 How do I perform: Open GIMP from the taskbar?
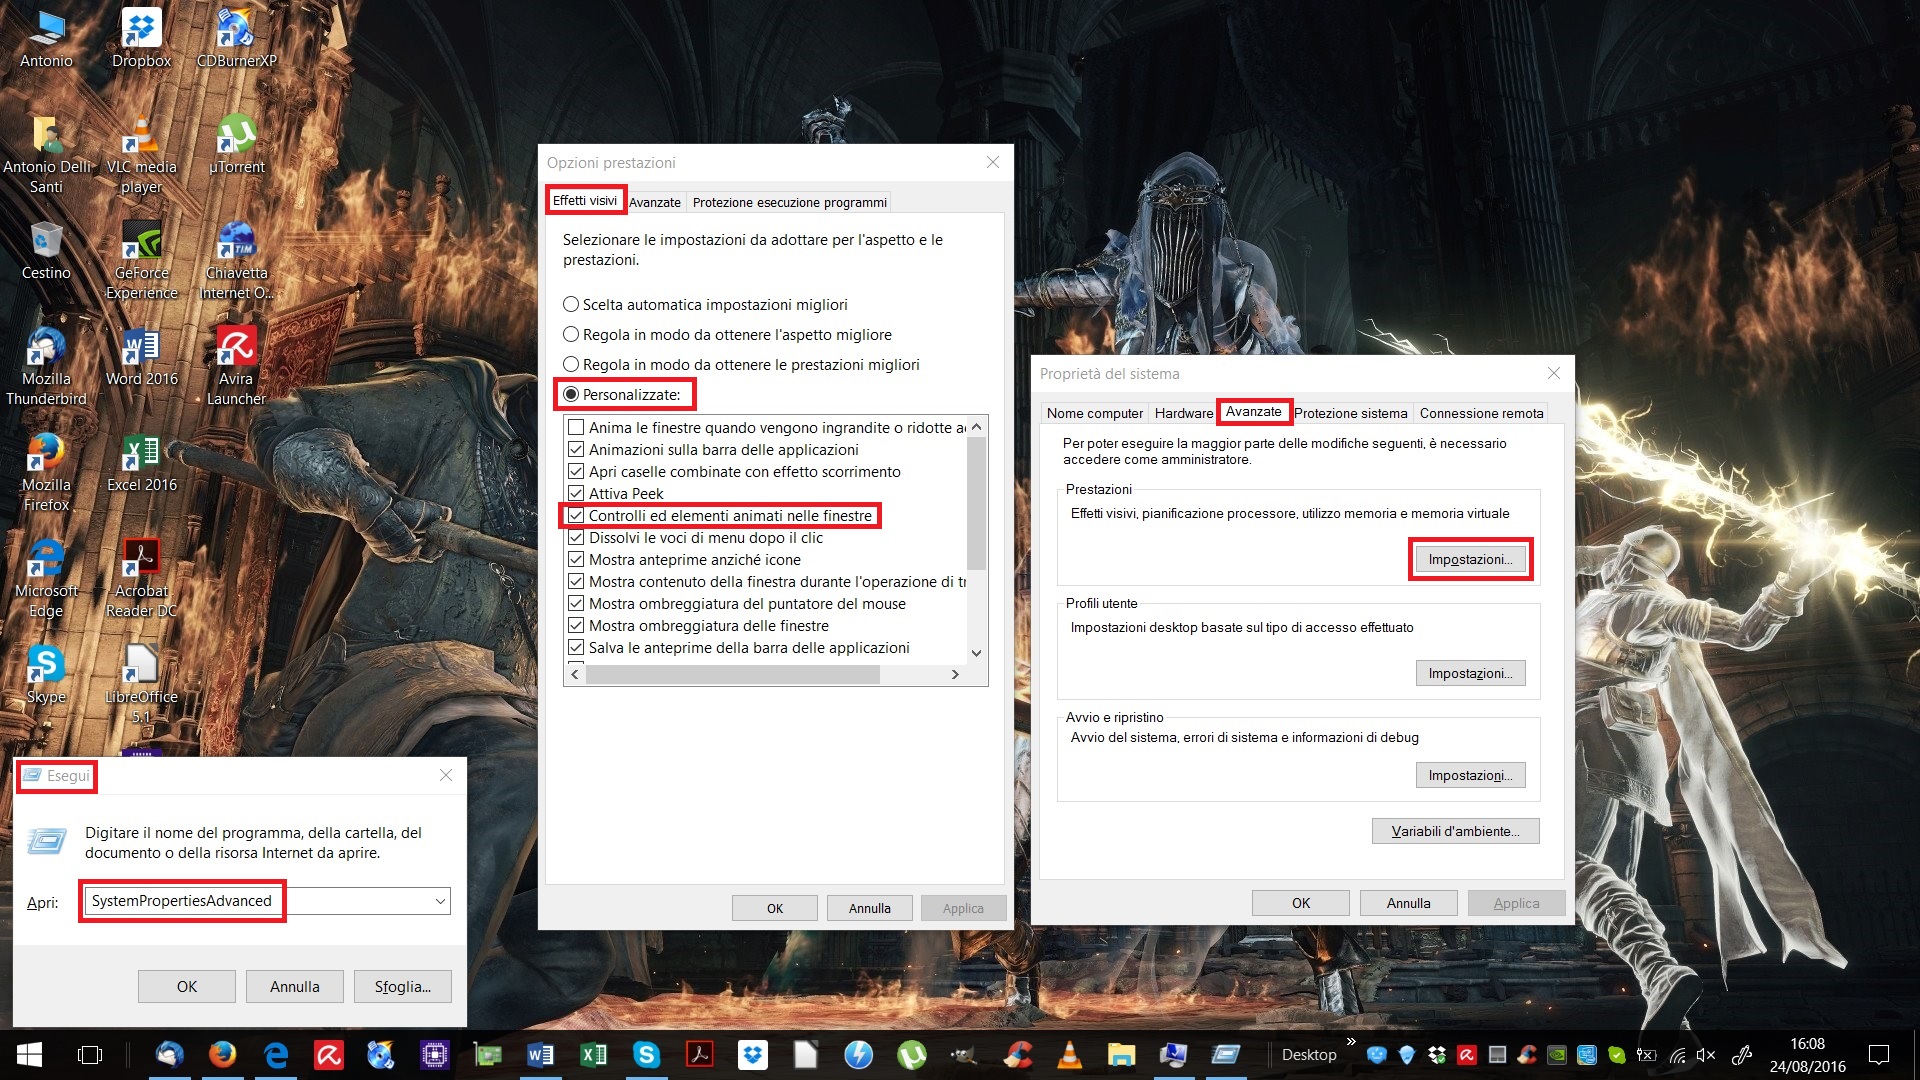[x=963, y=1054]
